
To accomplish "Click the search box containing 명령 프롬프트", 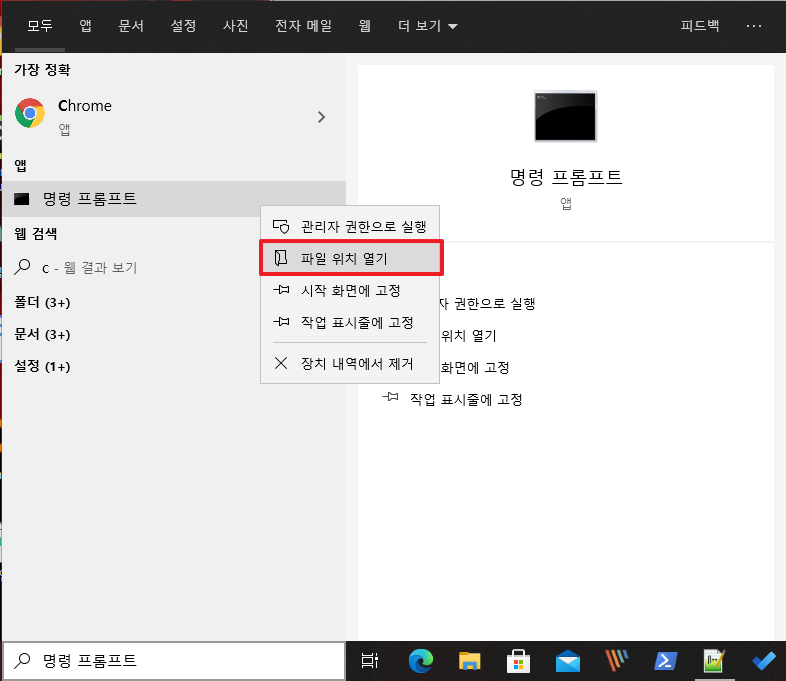I will coord(173,661).
